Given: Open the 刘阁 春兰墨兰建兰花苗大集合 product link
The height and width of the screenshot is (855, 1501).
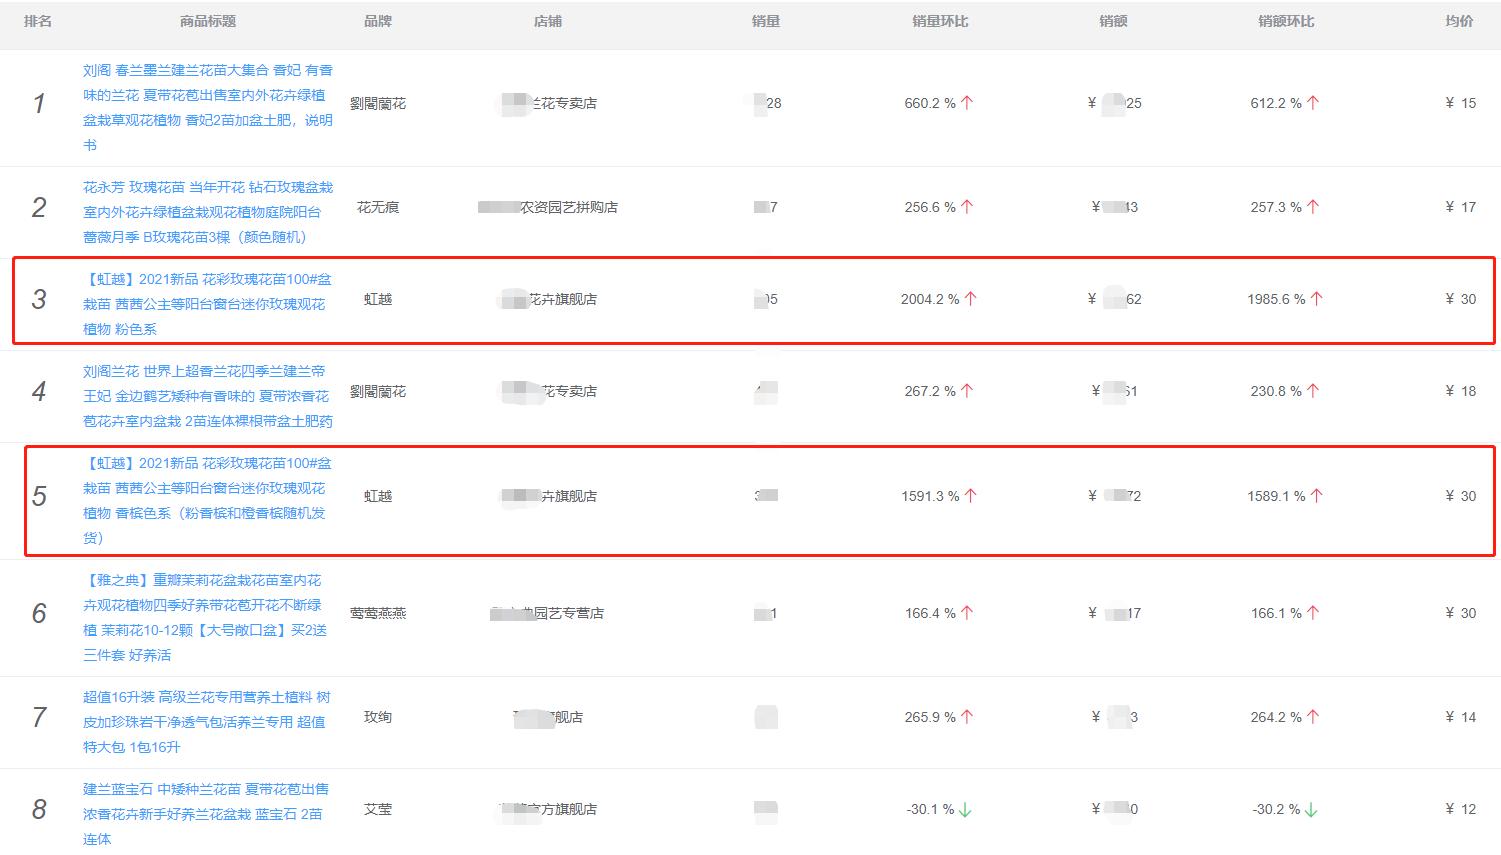Looking at the screenshot, I should tap(208, 108).
